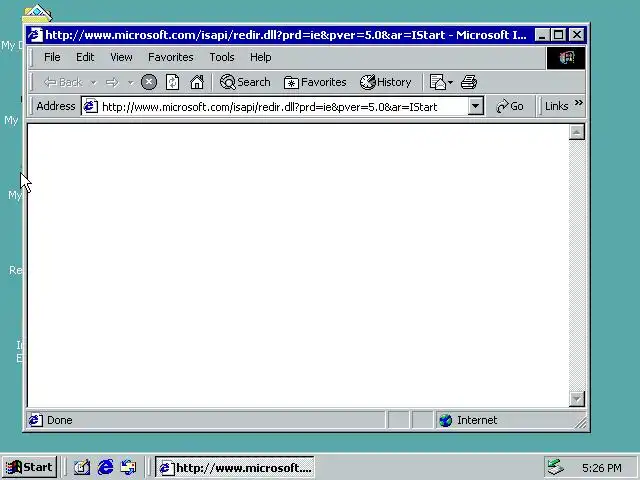Open the Favorites toolbar pane

[315, 82]
